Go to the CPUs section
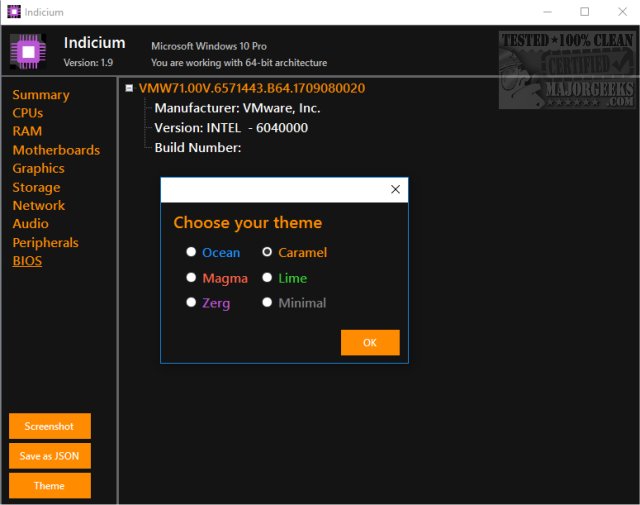Image resolution: width=640 pixels, height=505 pixels. tap(28, 113)
